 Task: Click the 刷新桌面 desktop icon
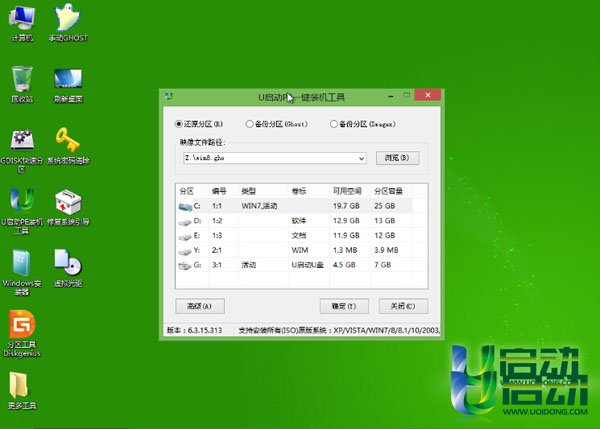tap(68, 85)
